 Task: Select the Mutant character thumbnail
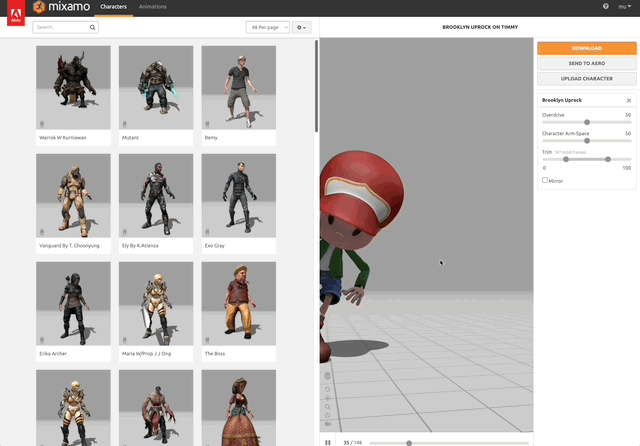[x=156, y=88]
